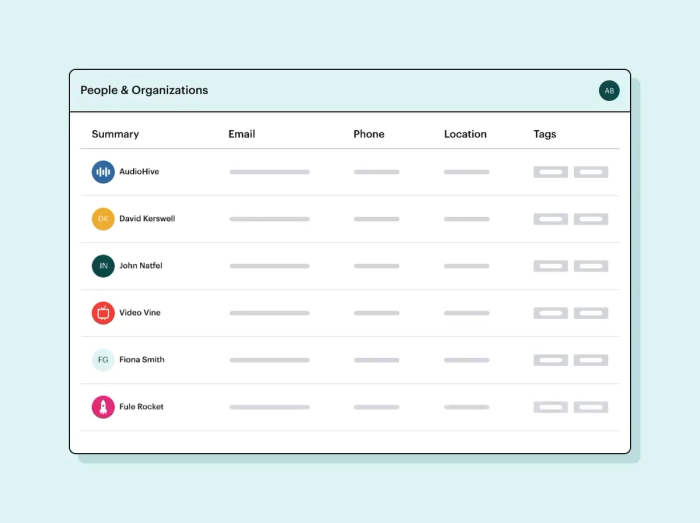Sort by the Email column header
Viewport: 700px width, 523px height.
[242, 134]
